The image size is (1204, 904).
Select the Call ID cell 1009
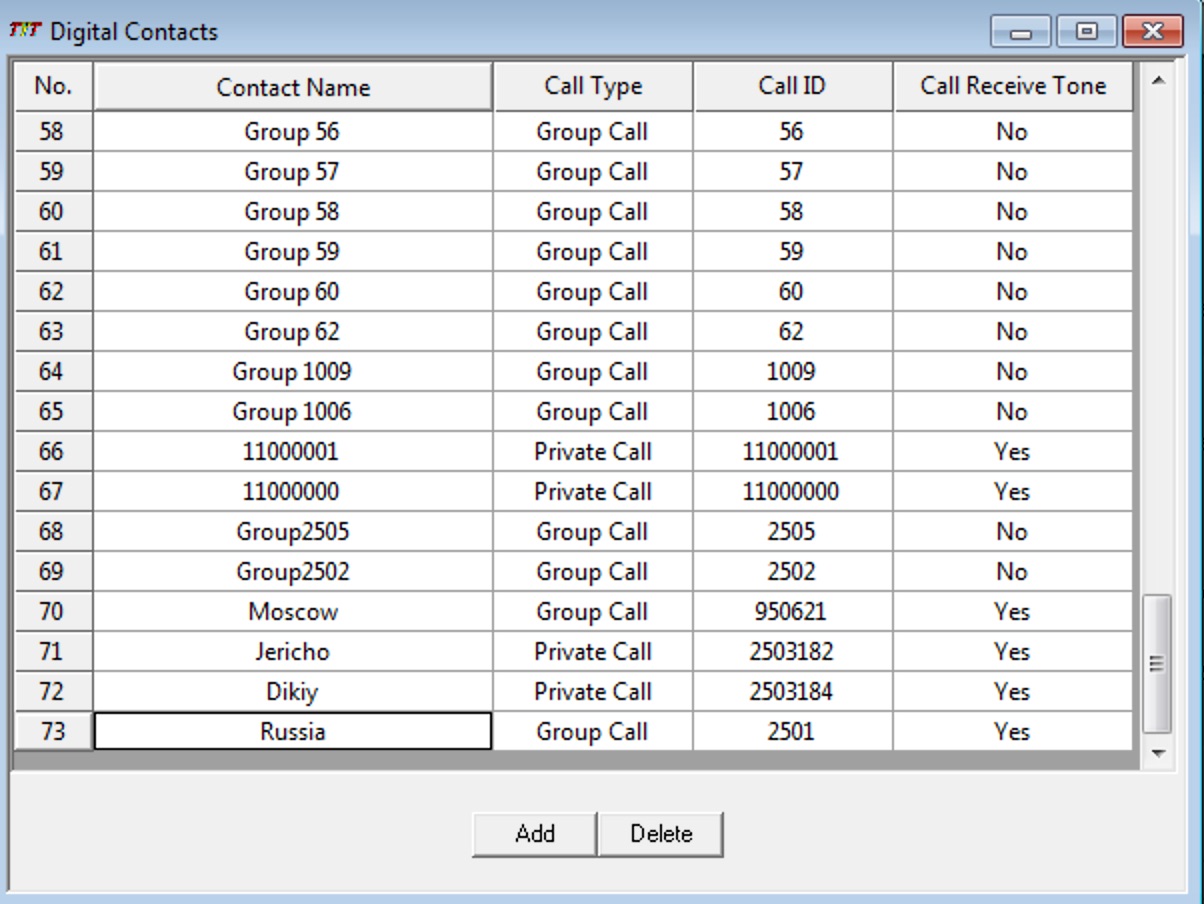[793, 371]
